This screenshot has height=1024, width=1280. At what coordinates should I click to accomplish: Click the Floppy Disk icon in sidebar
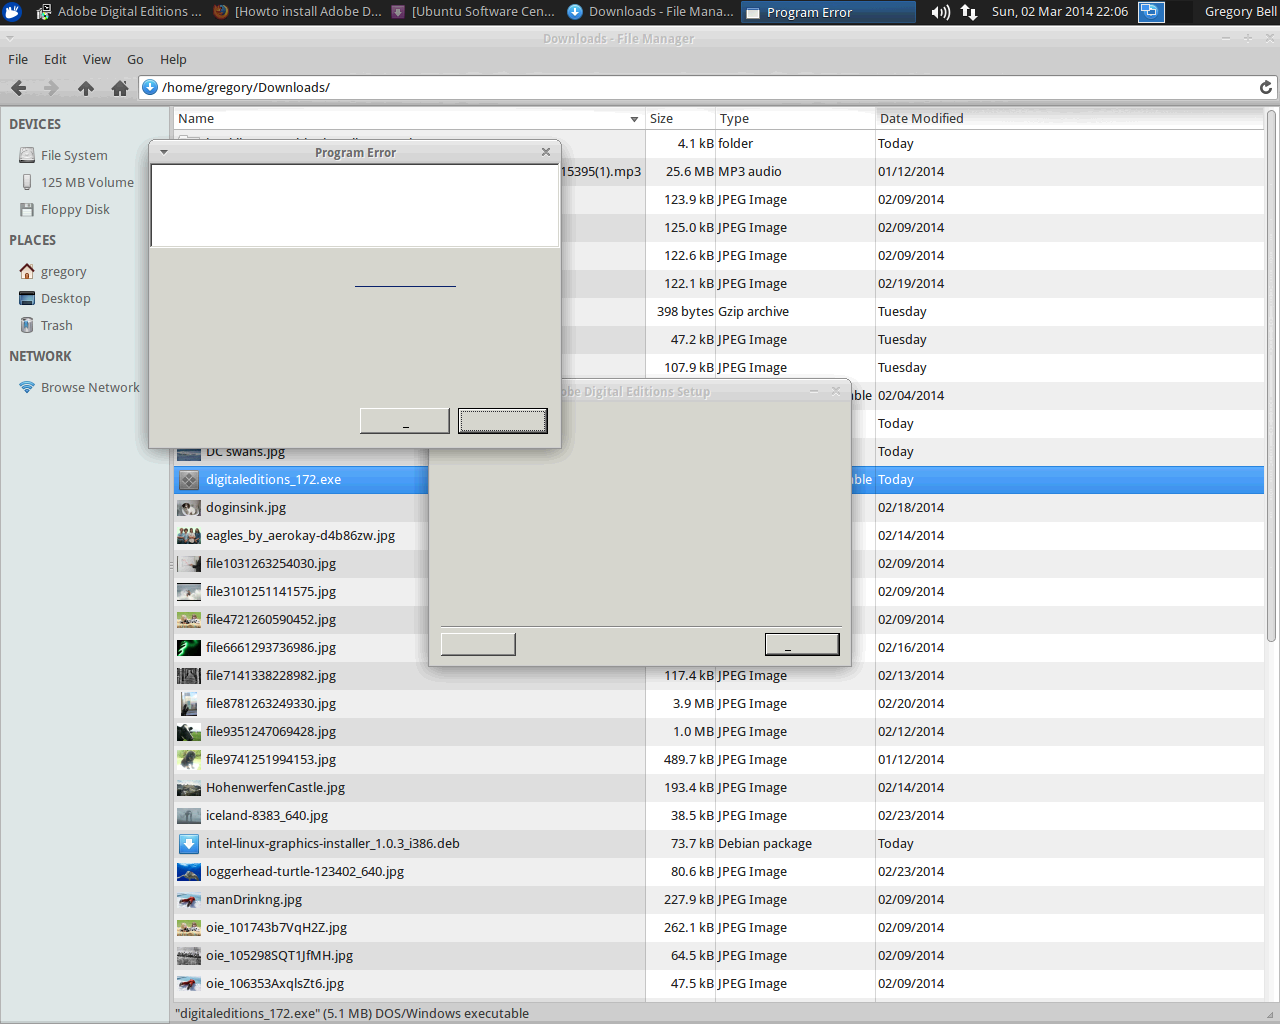[x=27, y=210]
